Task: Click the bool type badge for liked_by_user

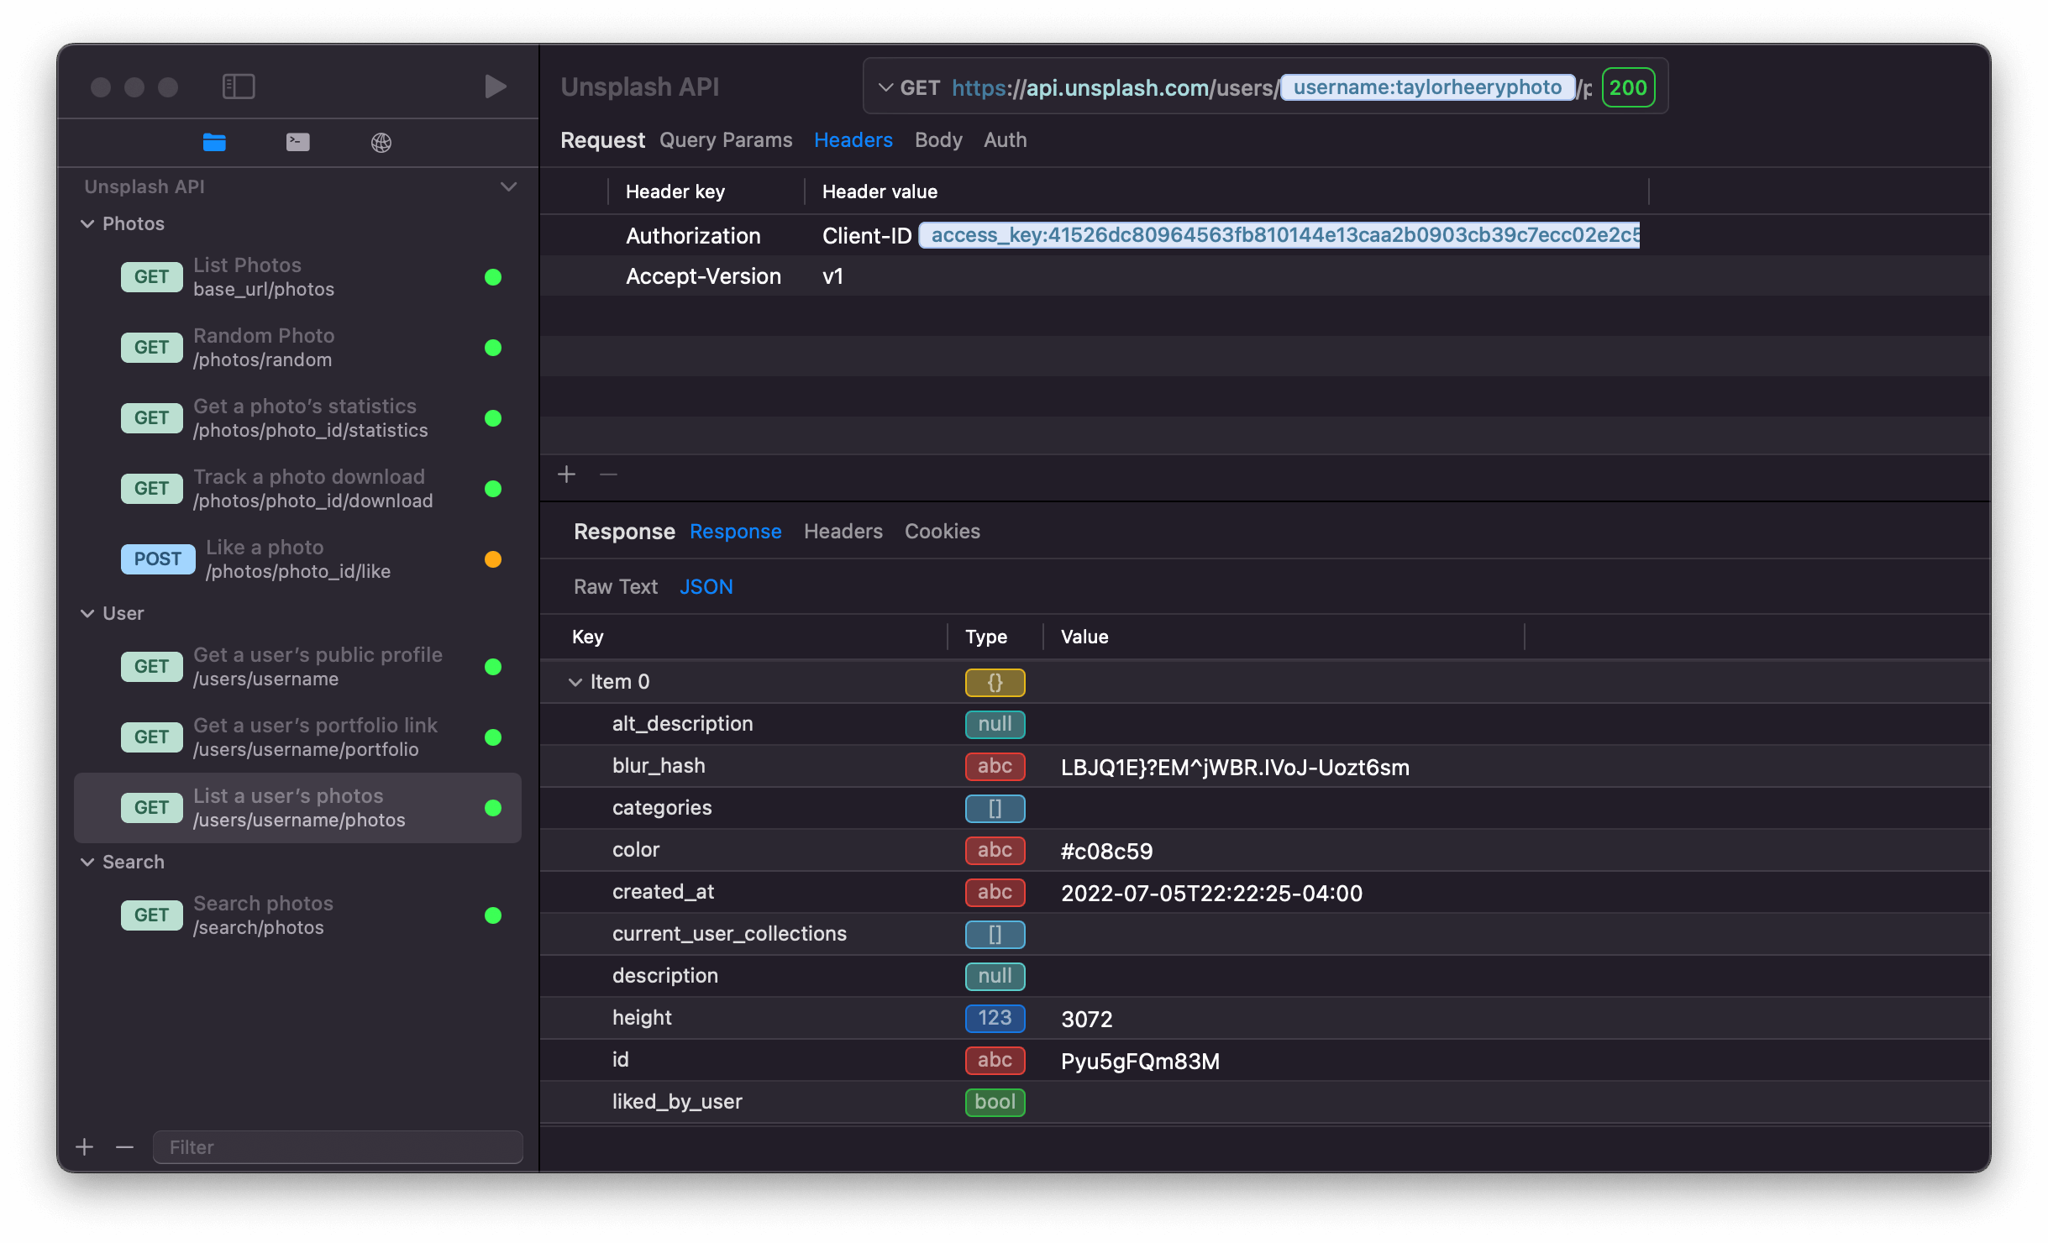Action: coord(995,1102)
